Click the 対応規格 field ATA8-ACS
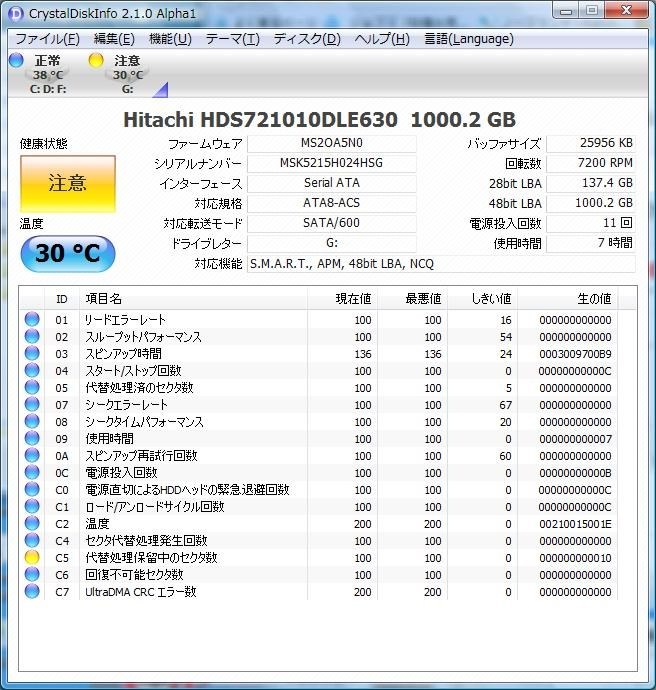This screenshot has width=656, height=690. pyautogui.click(x=332, y=203)
